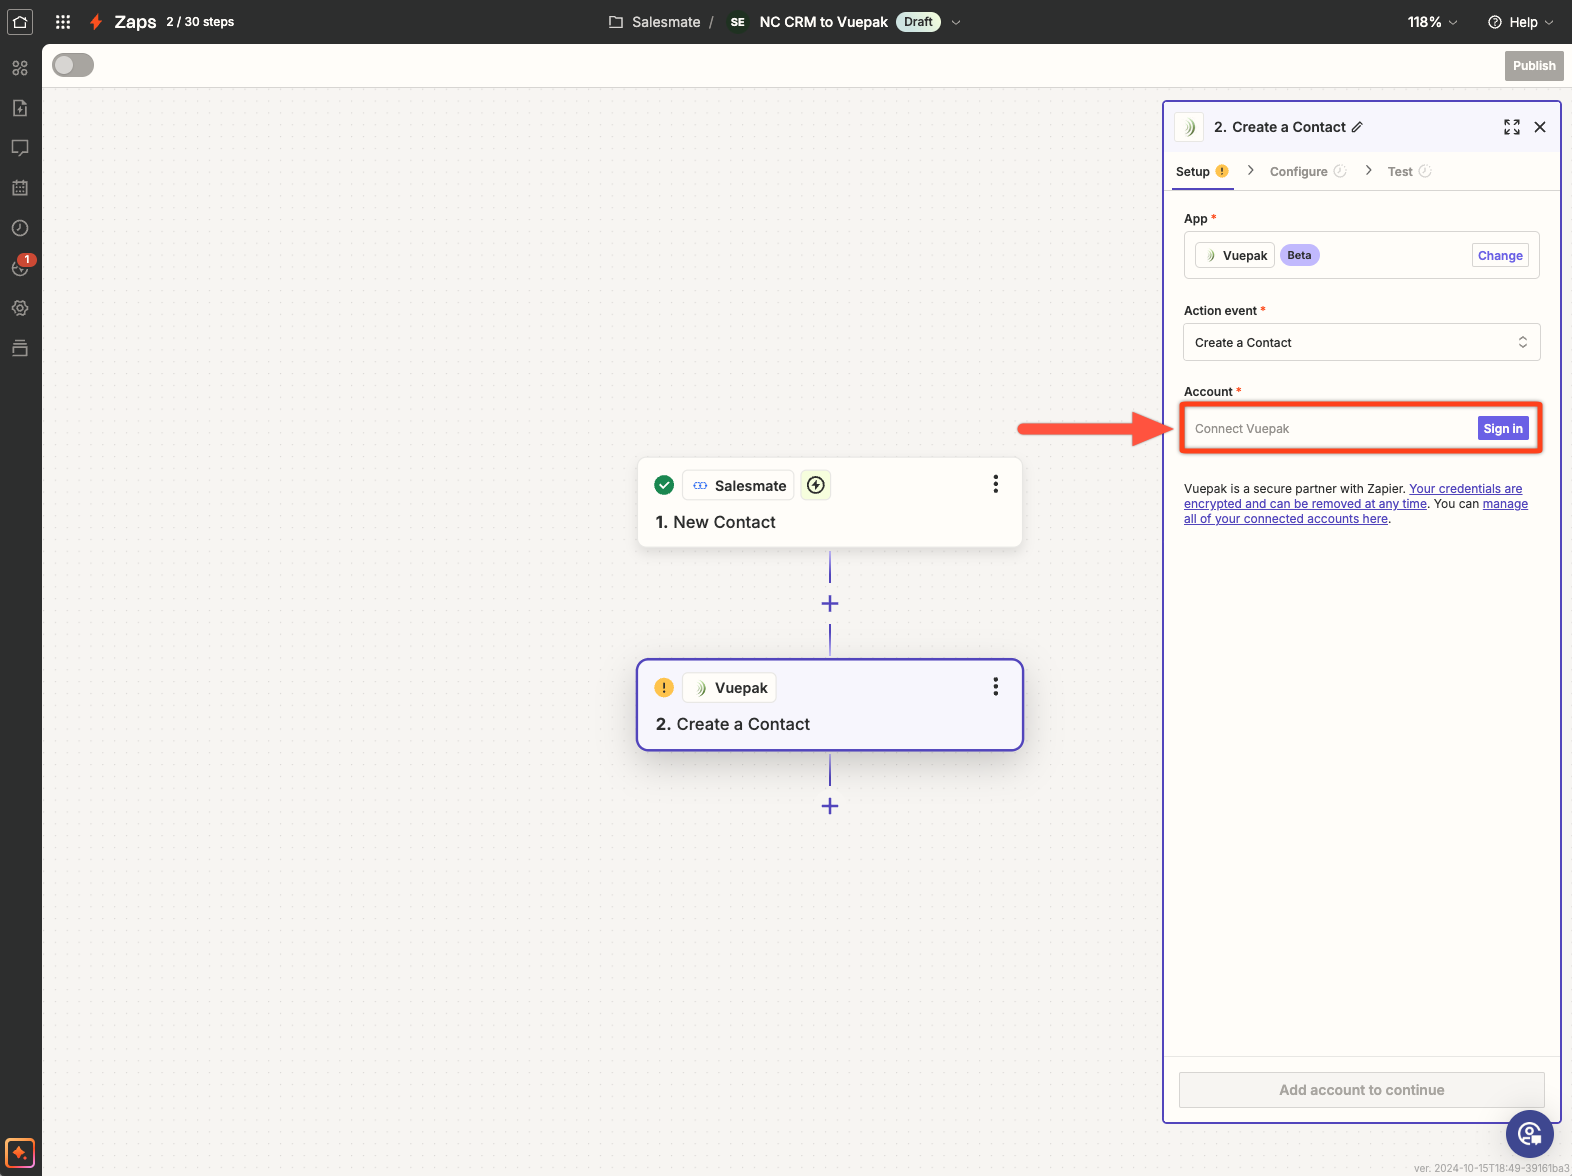Open the settings gear in sidebar
The width and height of the screenshot is (1572, 1176).
click(20, 308)
